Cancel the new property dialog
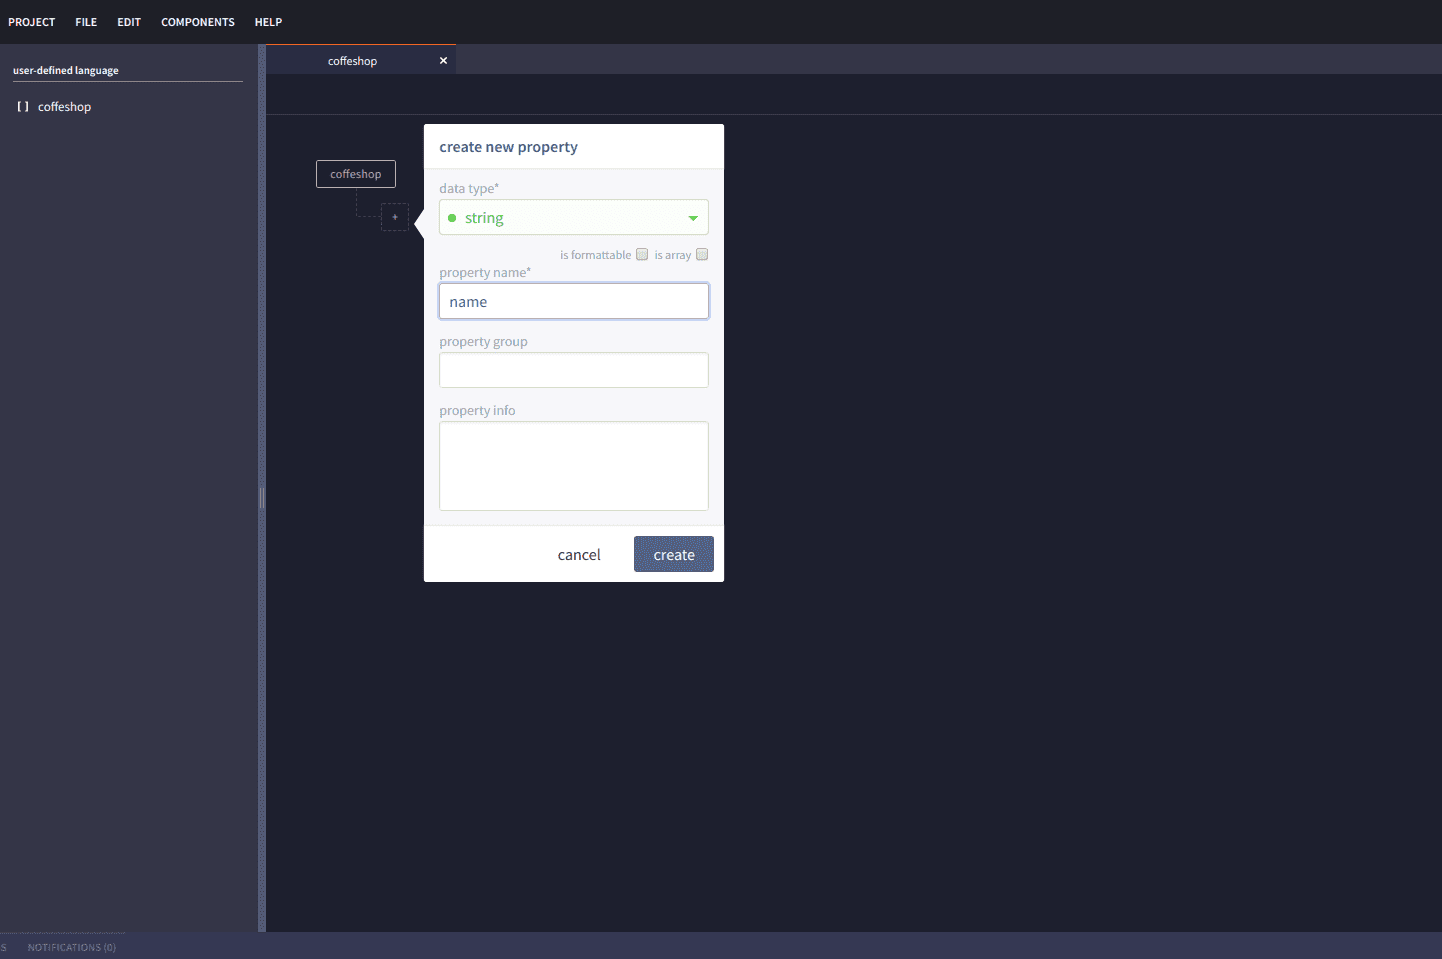The image size is (1442, 959). tap(579, 555)
